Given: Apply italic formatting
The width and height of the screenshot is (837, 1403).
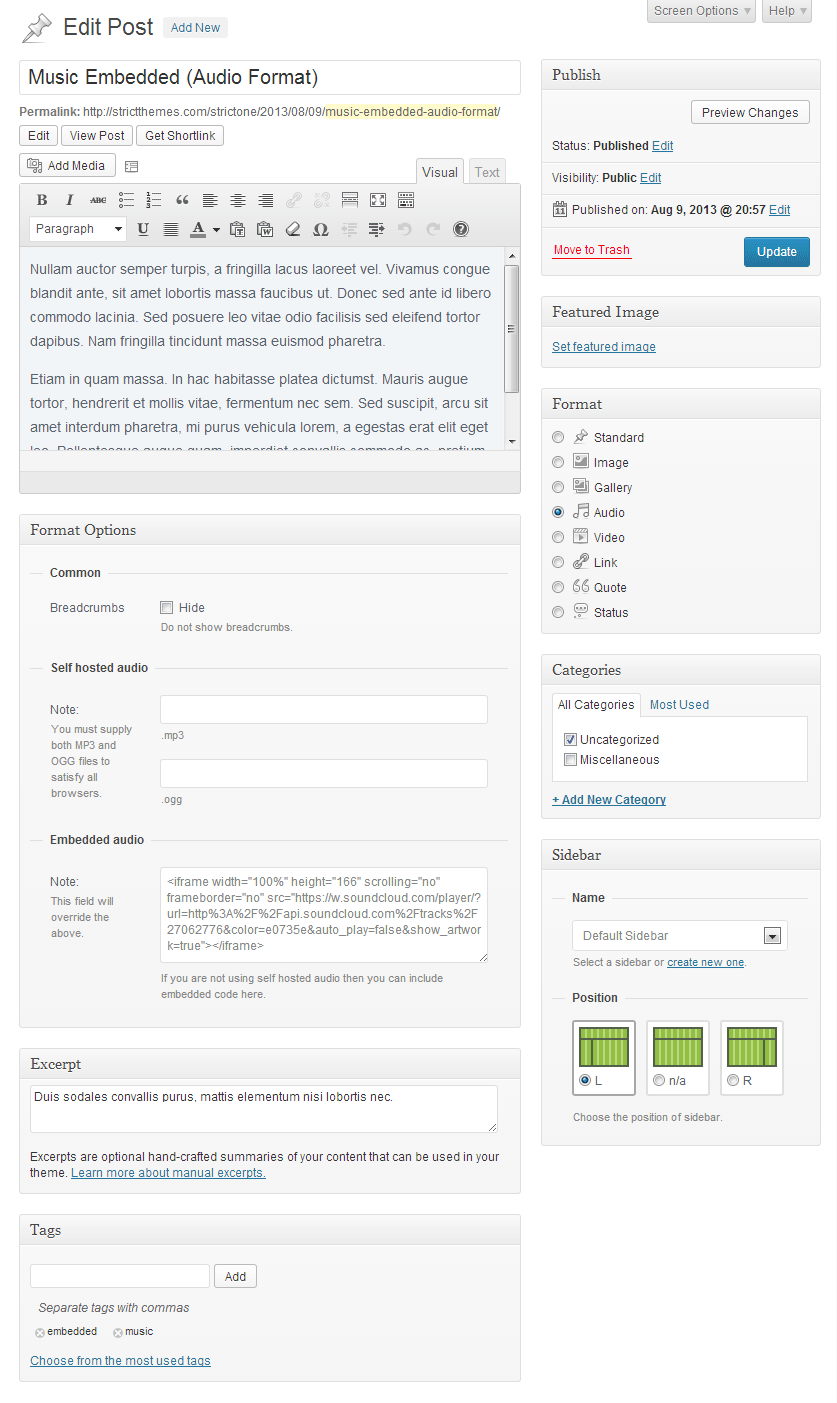Looking at the screenshot, I should coord(70,200).
